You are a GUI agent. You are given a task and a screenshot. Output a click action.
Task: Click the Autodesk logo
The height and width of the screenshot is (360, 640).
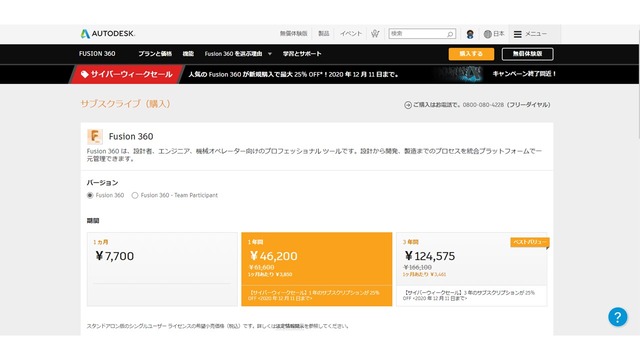pos(108,33)
